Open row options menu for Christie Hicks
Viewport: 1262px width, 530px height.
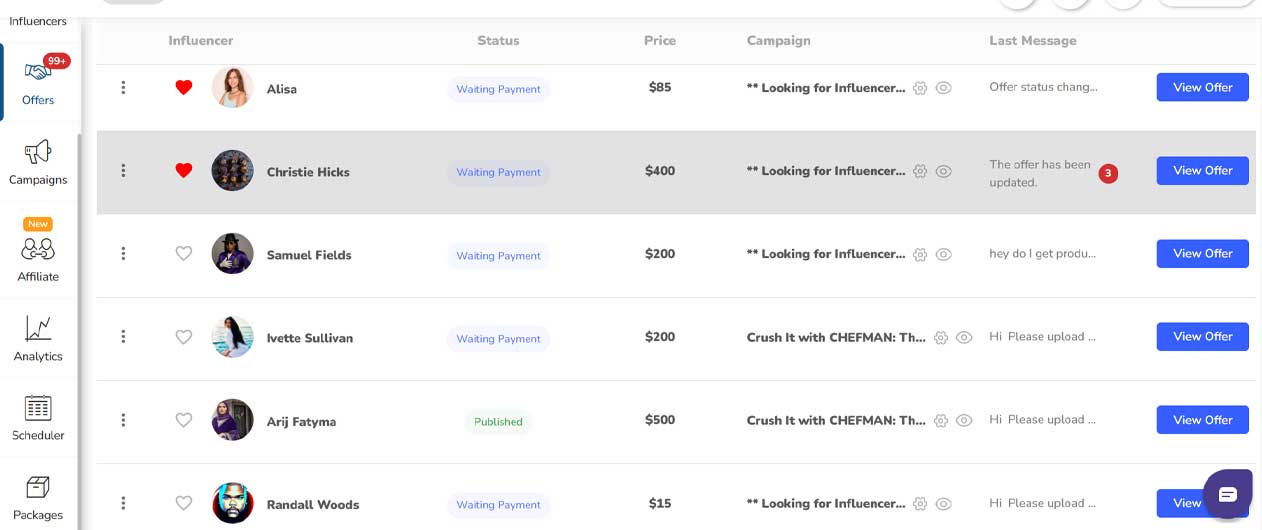tap(123, 171)
